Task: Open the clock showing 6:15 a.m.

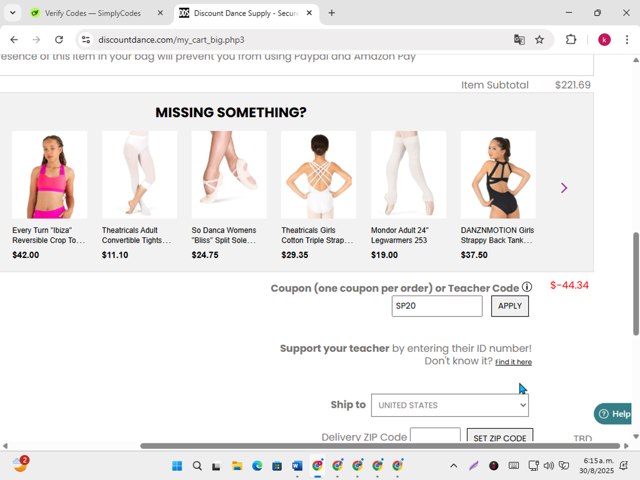Action: pyautogui.click(x=596, y=466)
